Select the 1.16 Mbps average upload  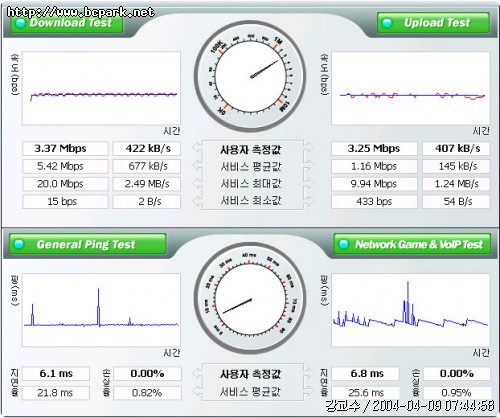(x=374, y=166)
